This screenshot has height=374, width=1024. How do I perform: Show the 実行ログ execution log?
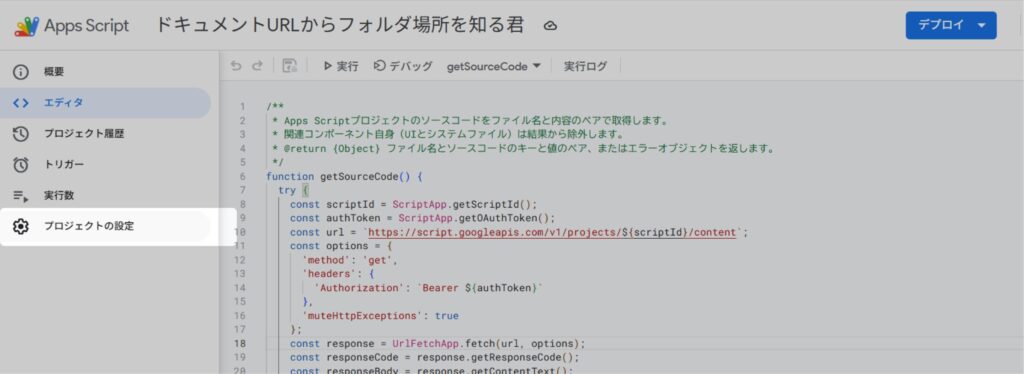(585, 66)
